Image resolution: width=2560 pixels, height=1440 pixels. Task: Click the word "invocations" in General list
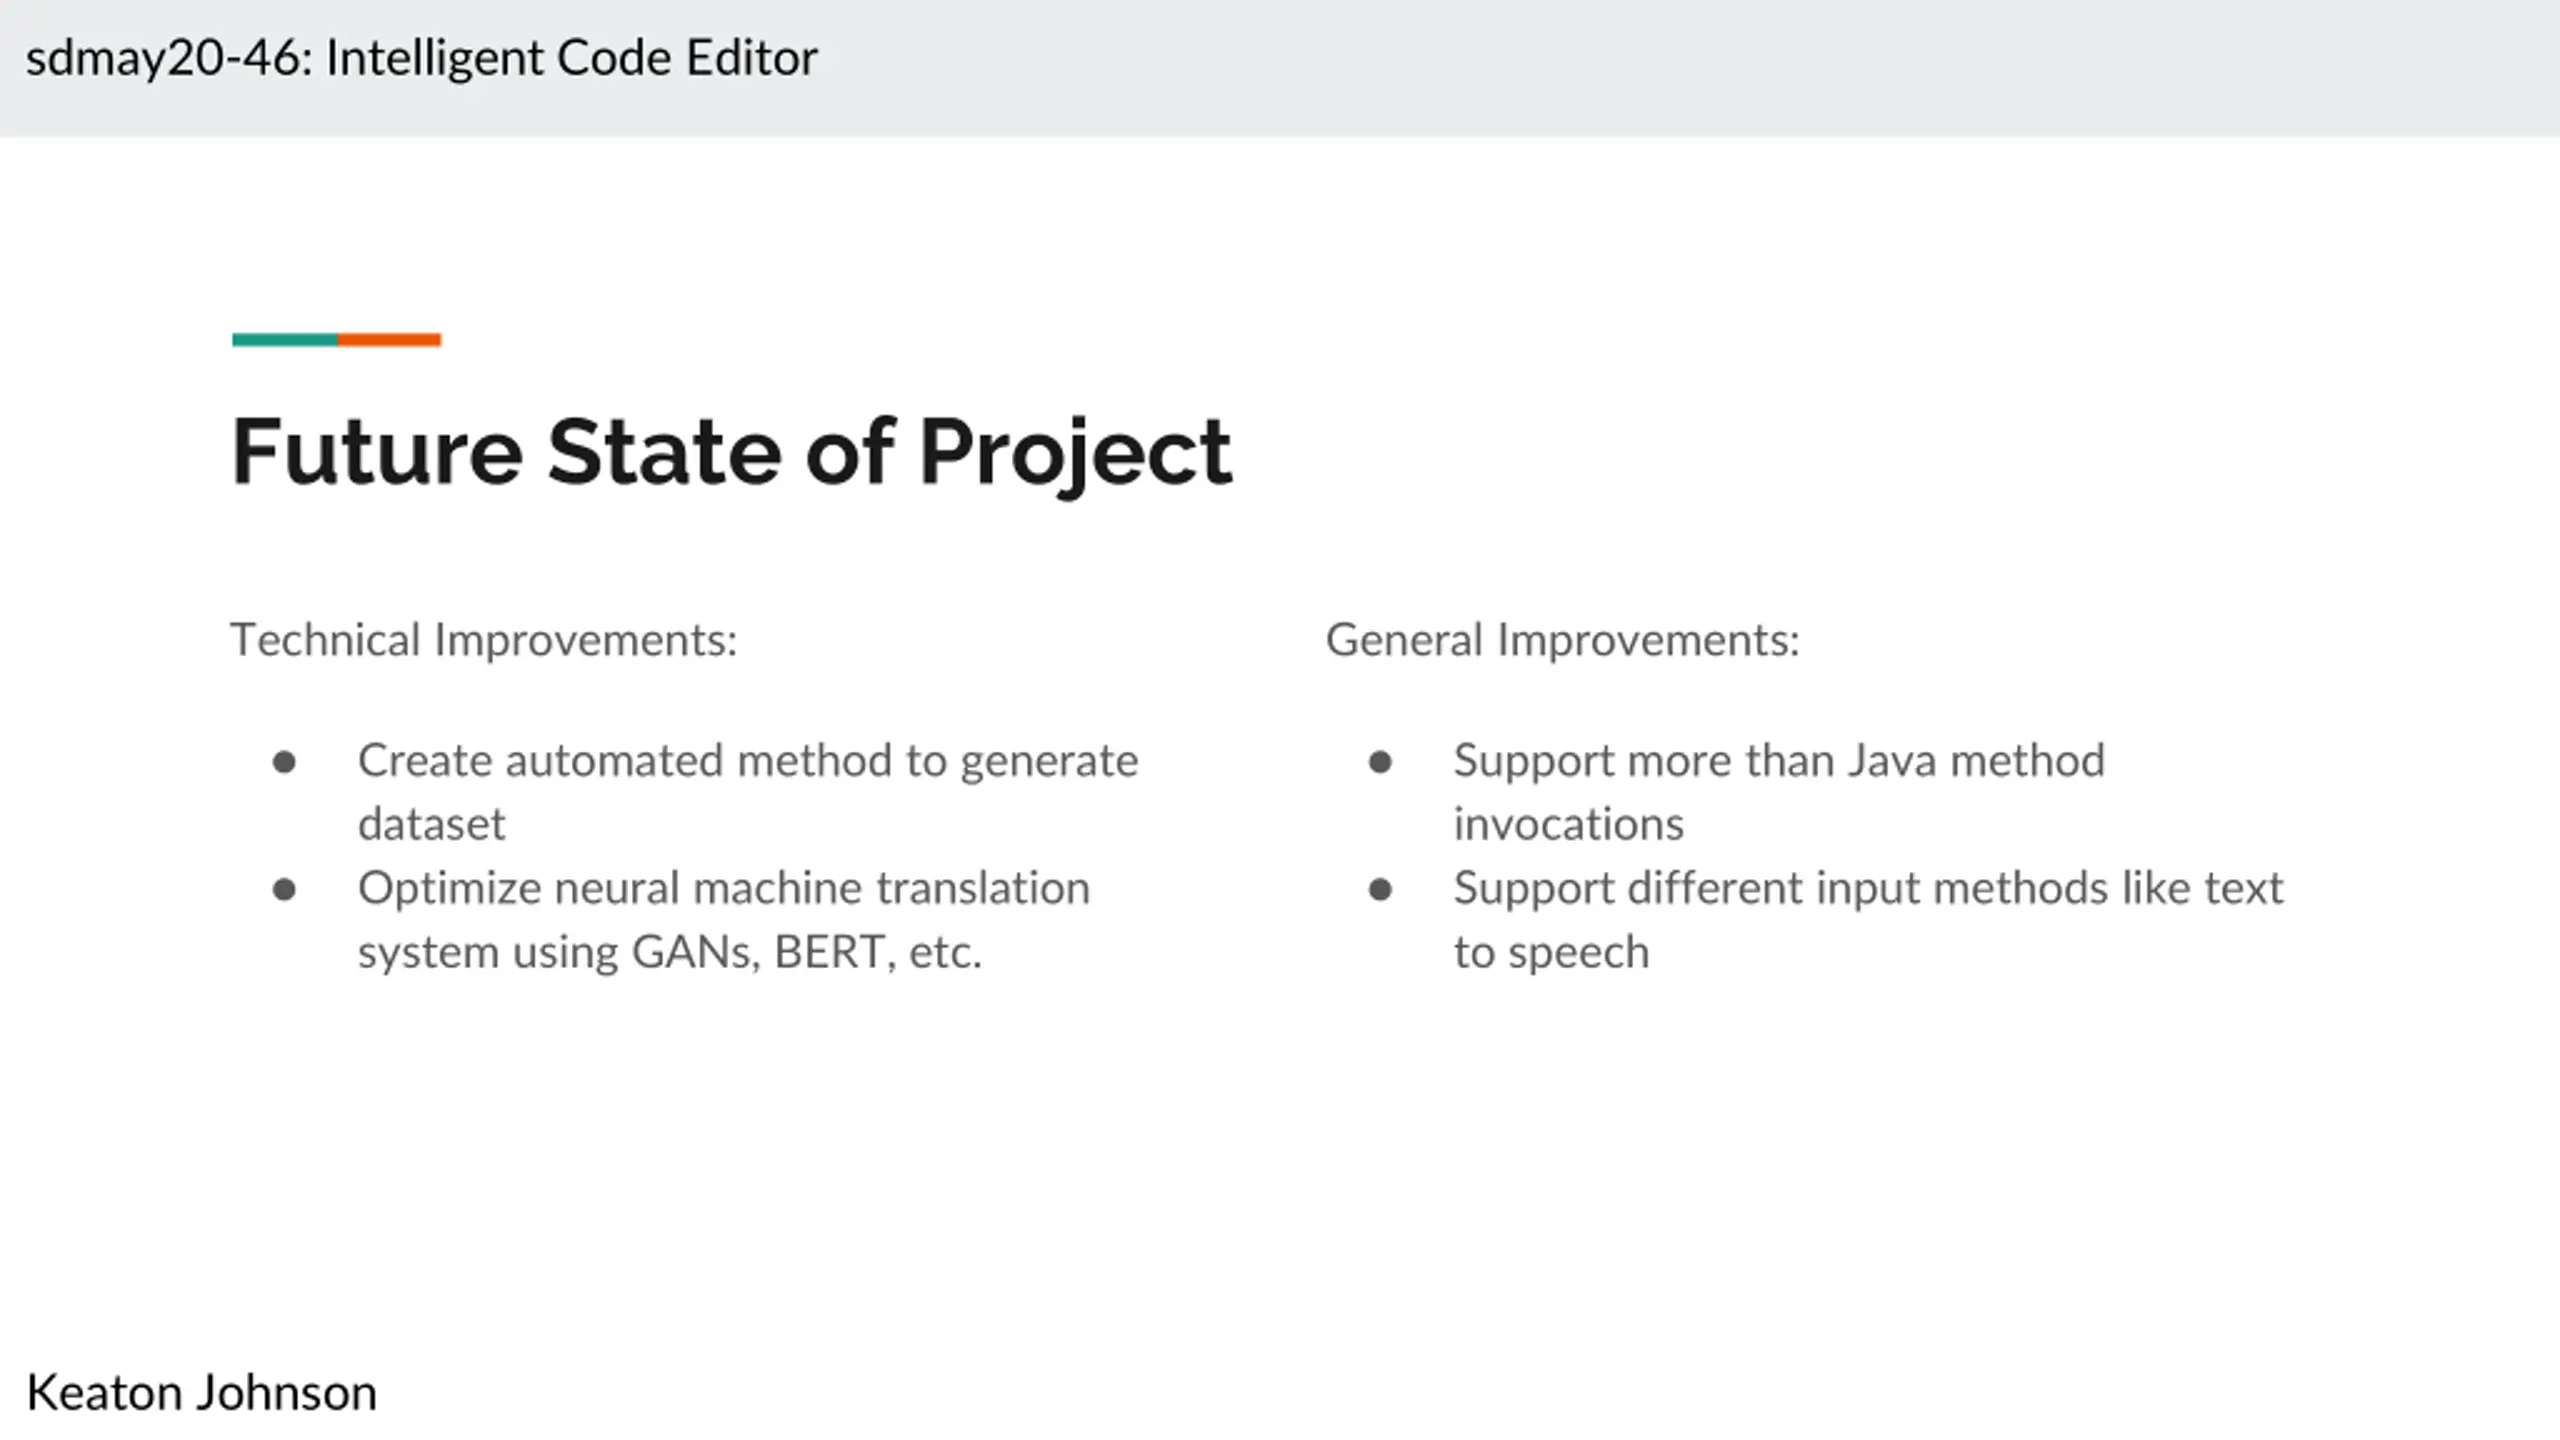pyautogui.click(x=1568, y=825)
